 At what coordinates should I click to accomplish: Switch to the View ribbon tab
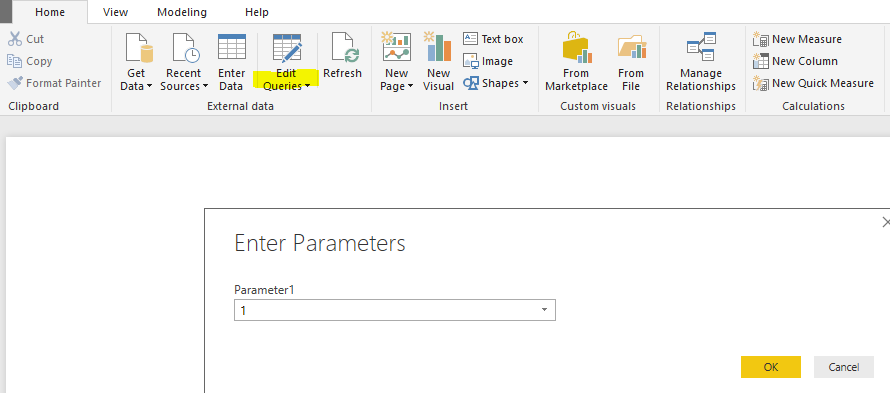click(115, 12)
